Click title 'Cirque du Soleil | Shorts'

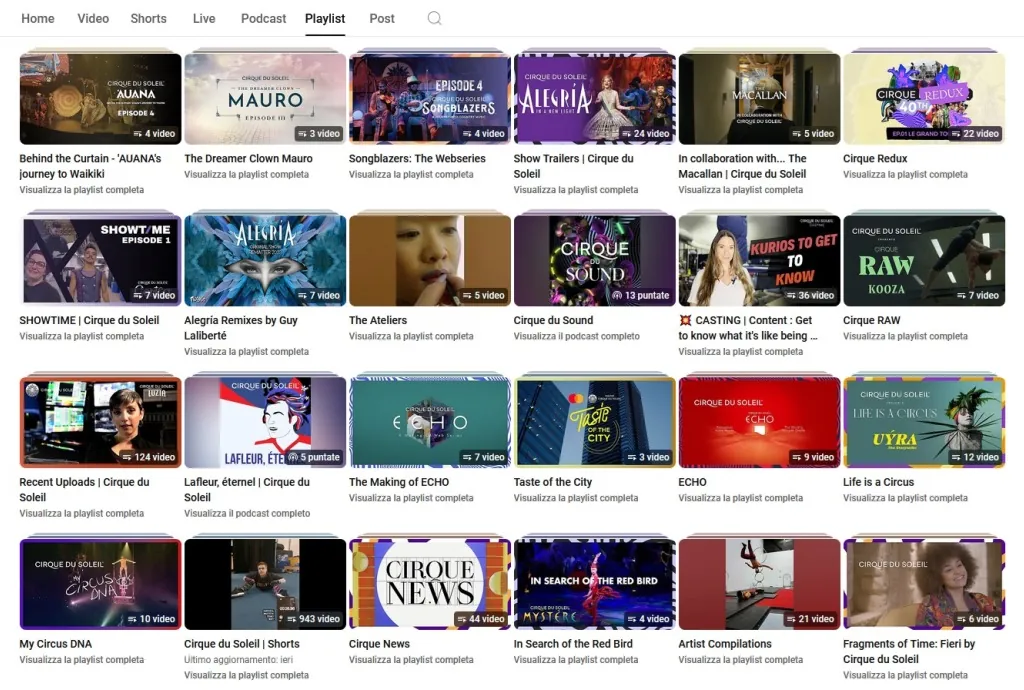[x=242, y=644]
